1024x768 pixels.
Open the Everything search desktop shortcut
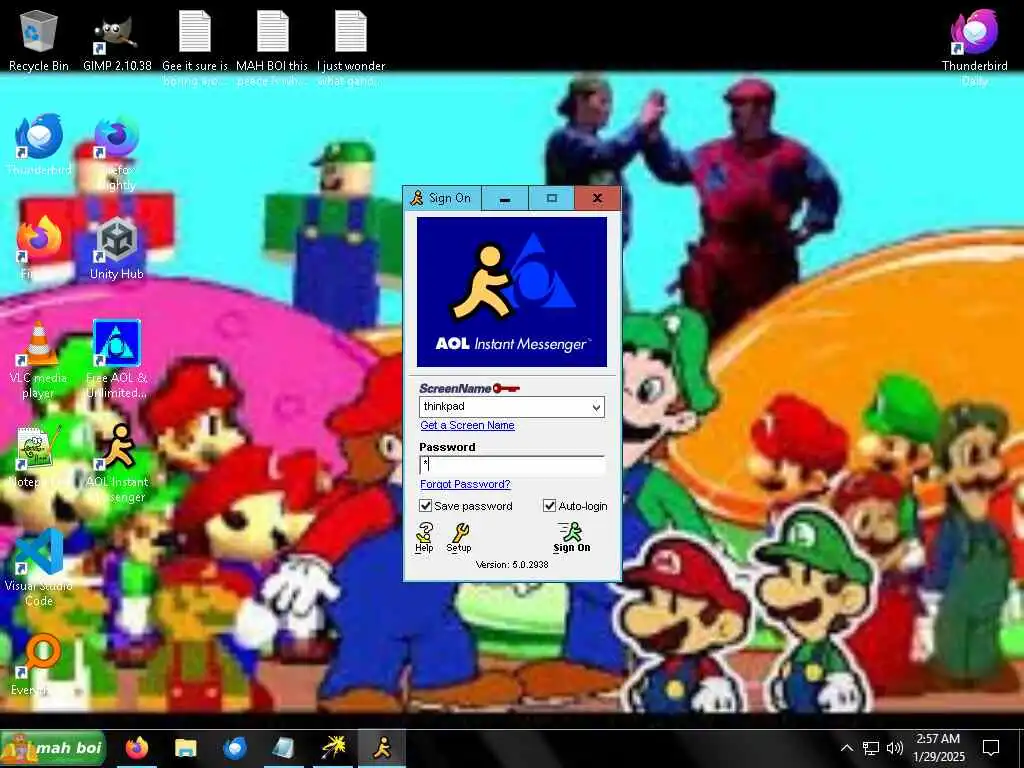[x=37, y=663]
